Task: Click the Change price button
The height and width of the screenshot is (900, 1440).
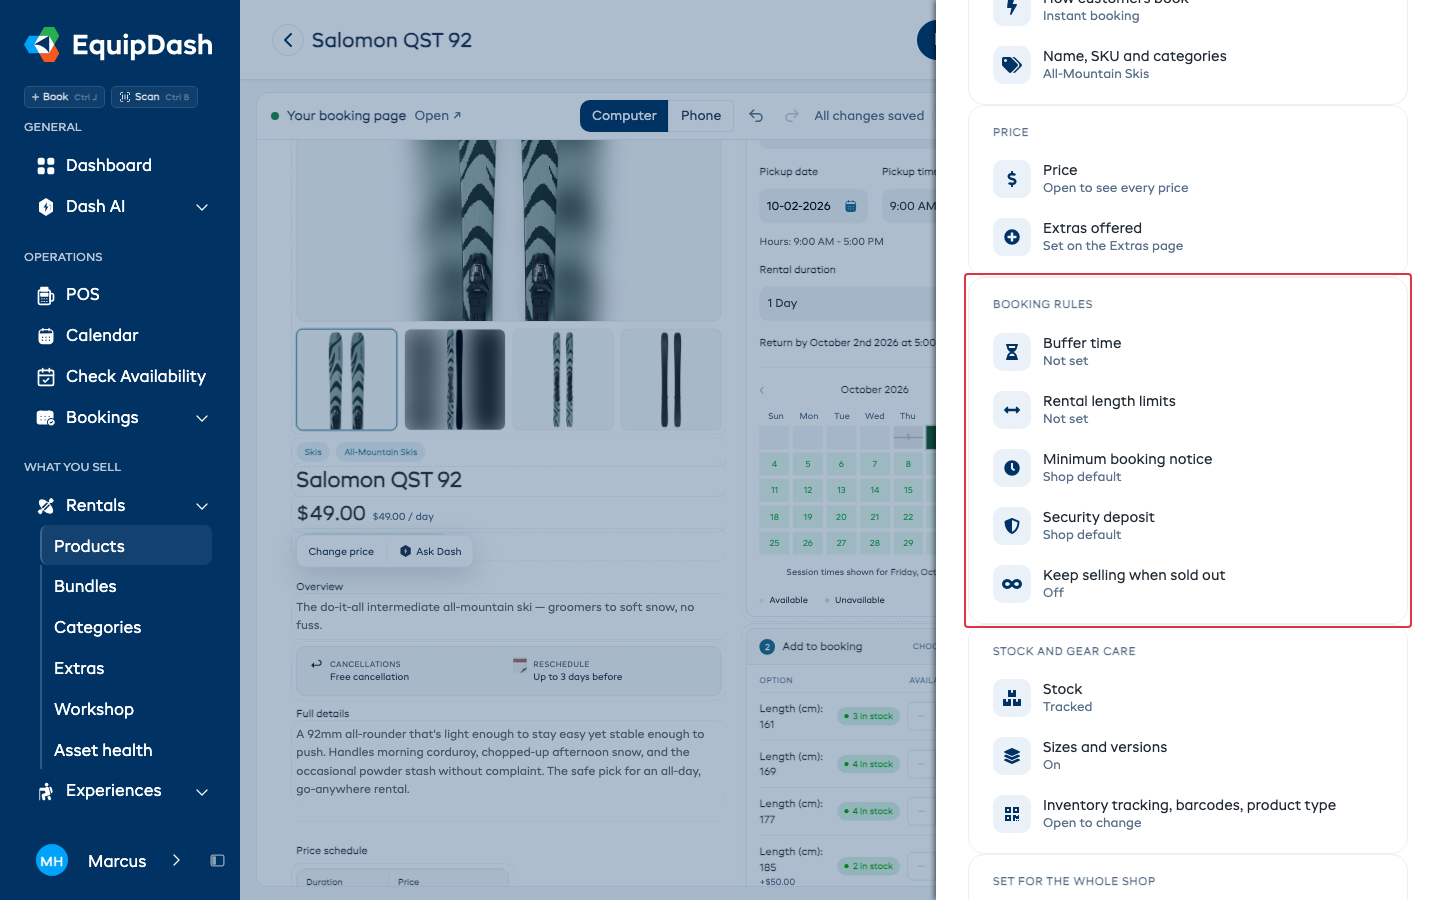Action: coord(341,551)
